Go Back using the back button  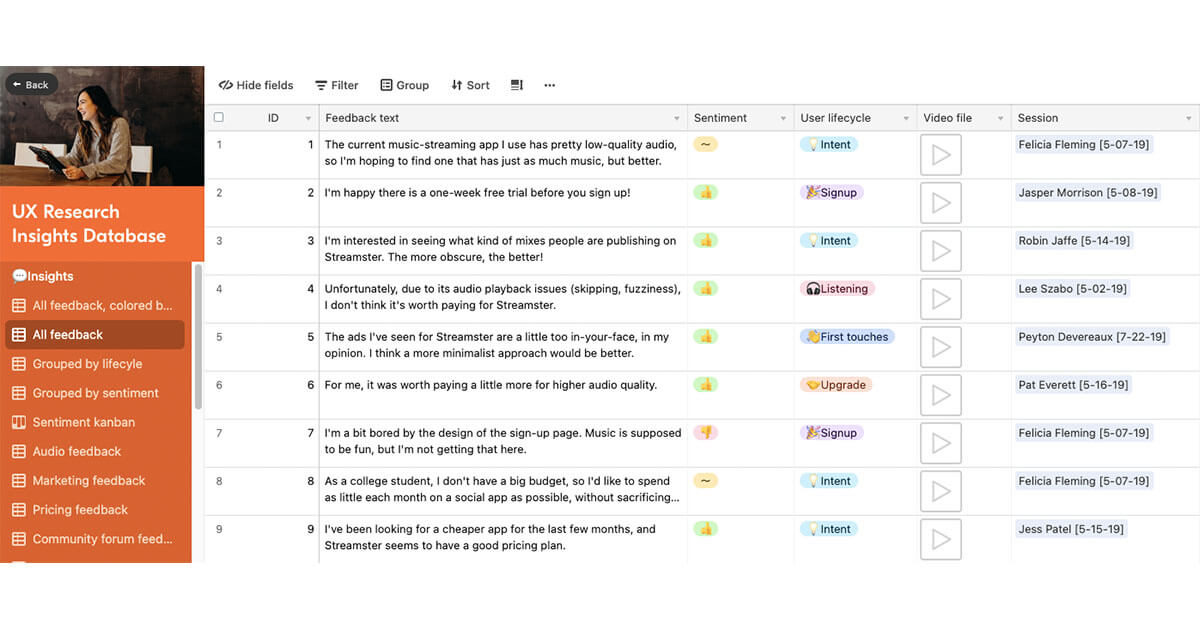(x=31, y=85)
